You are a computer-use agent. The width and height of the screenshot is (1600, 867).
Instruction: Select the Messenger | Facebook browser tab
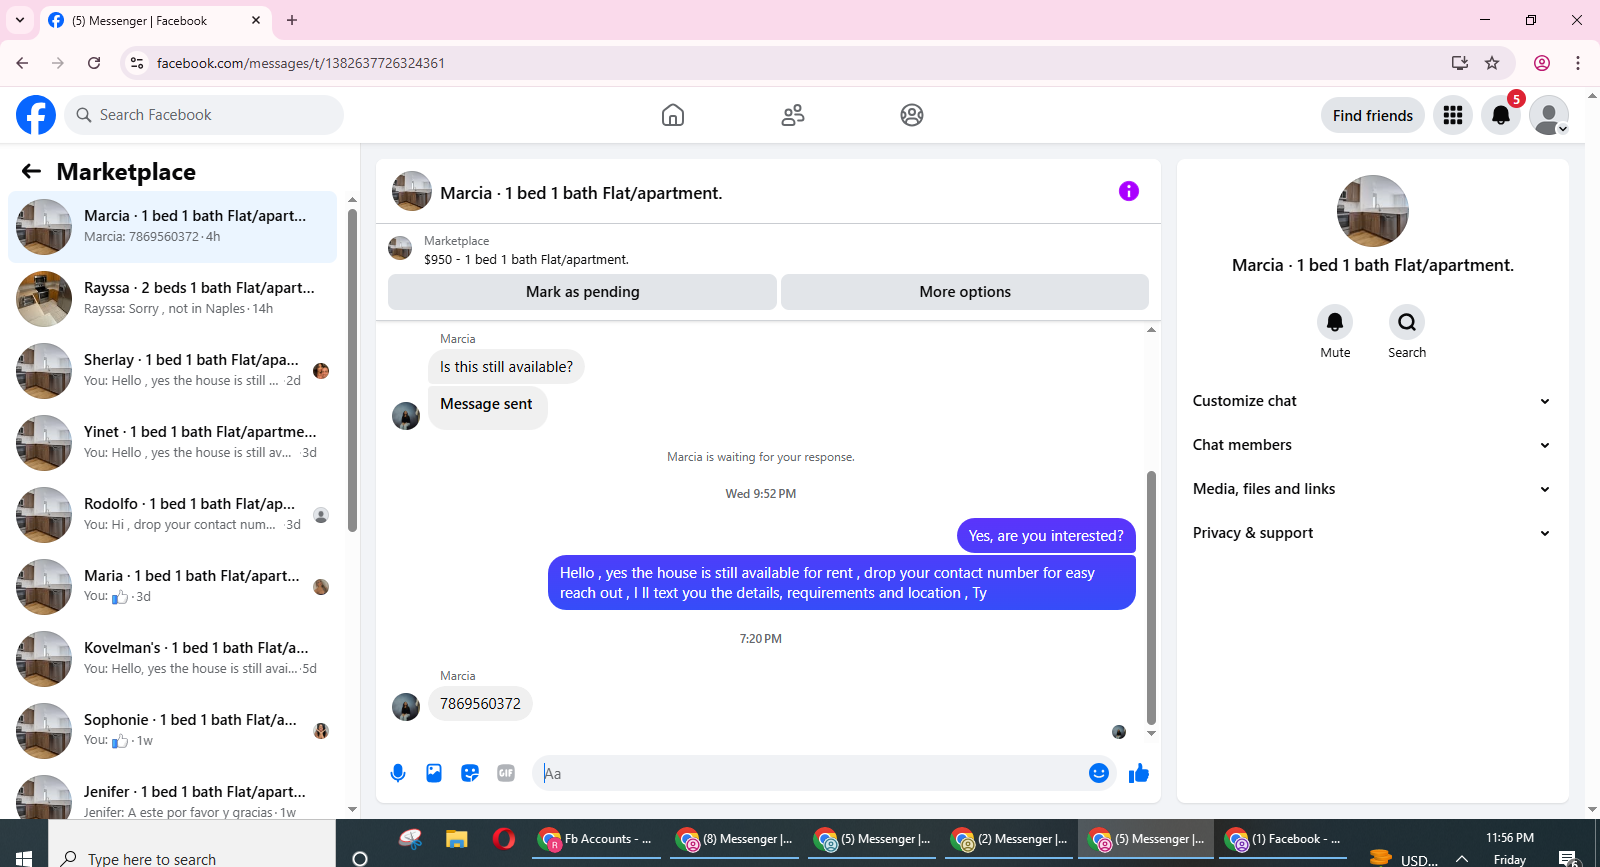155,20
